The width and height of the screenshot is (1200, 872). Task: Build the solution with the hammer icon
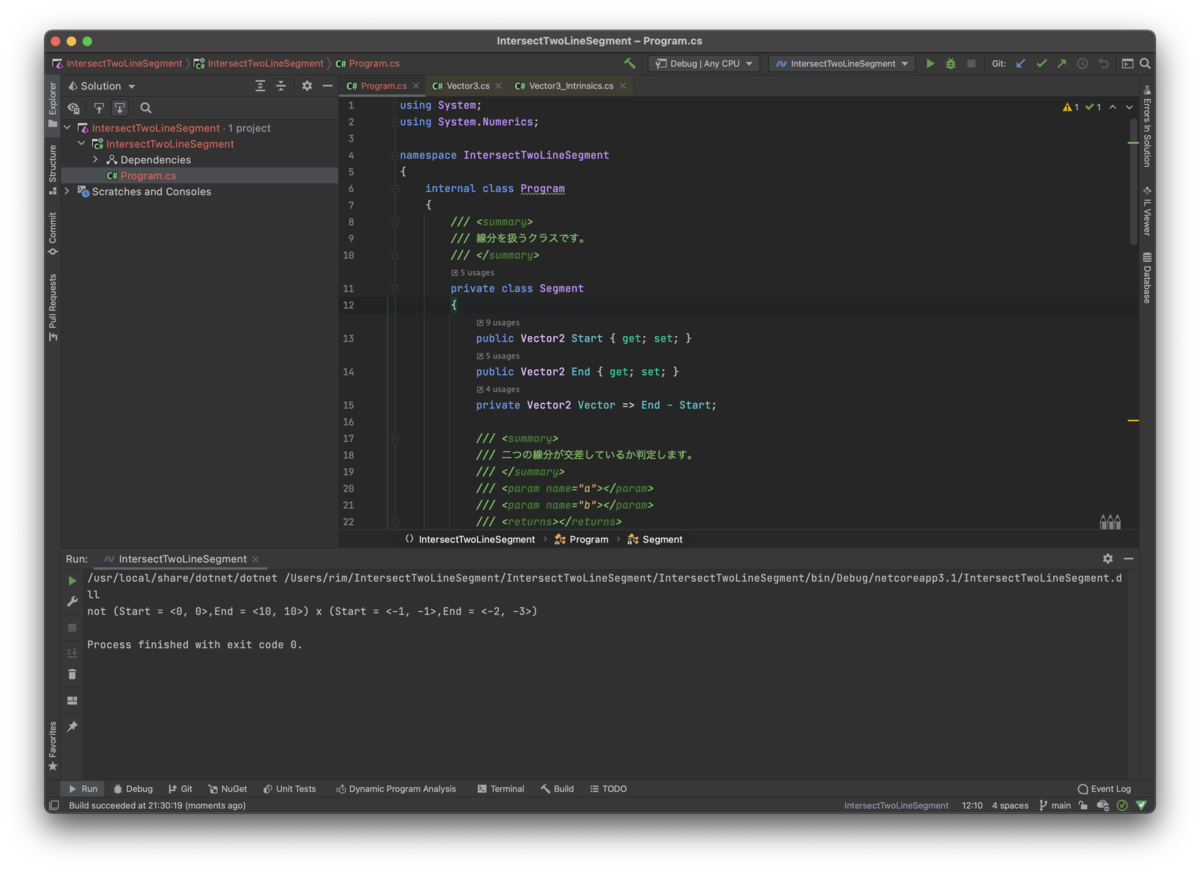coord(629,63)
